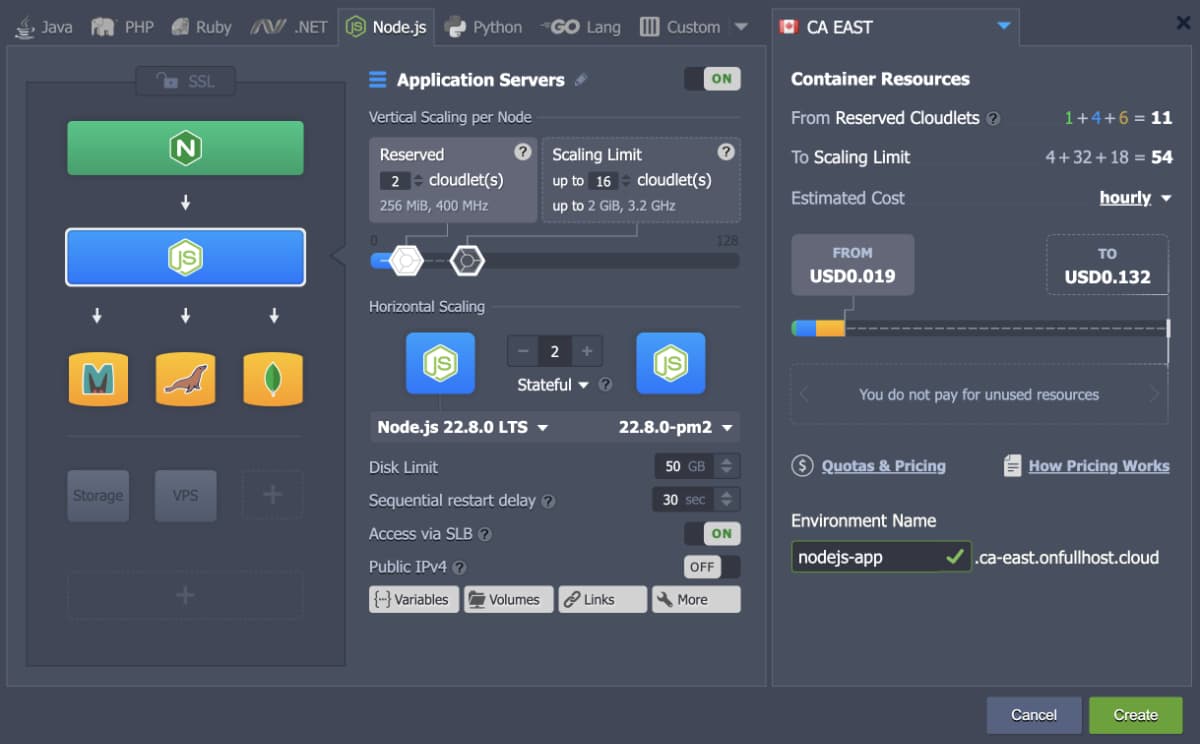Edit Application Servers name with pencil icon
This screenshot has height=744, width=1200.
tap(581, 80)
